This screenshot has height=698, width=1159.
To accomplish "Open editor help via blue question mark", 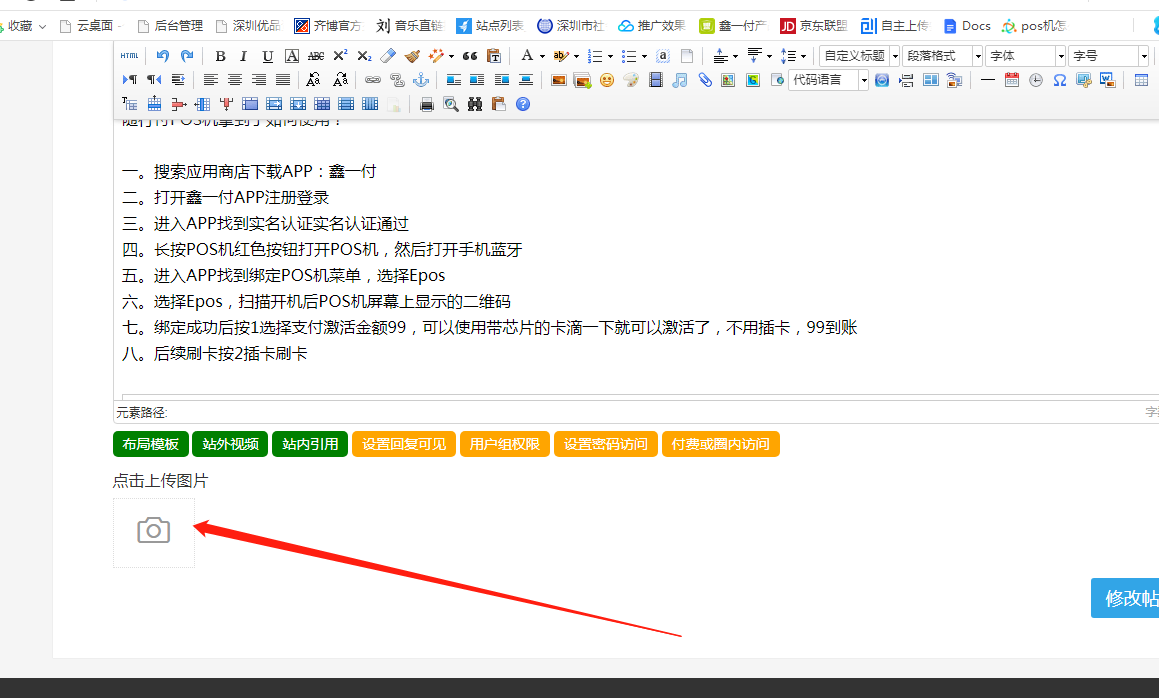I will pos(523,103).
